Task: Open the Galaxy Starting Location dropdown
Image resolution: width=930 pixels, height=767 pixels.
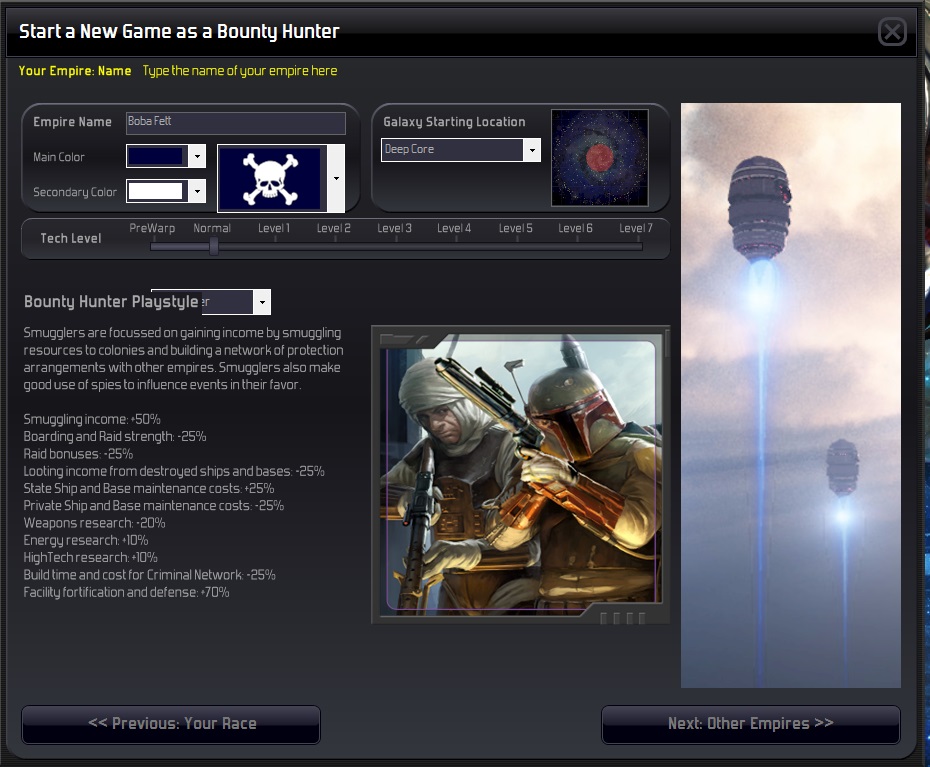Action: point(532,150)
